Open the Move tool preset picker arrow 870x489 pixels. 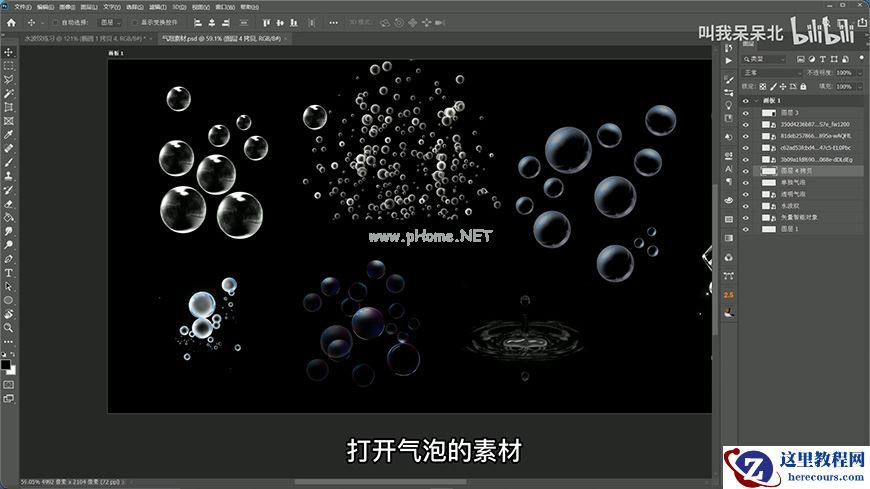42,23
